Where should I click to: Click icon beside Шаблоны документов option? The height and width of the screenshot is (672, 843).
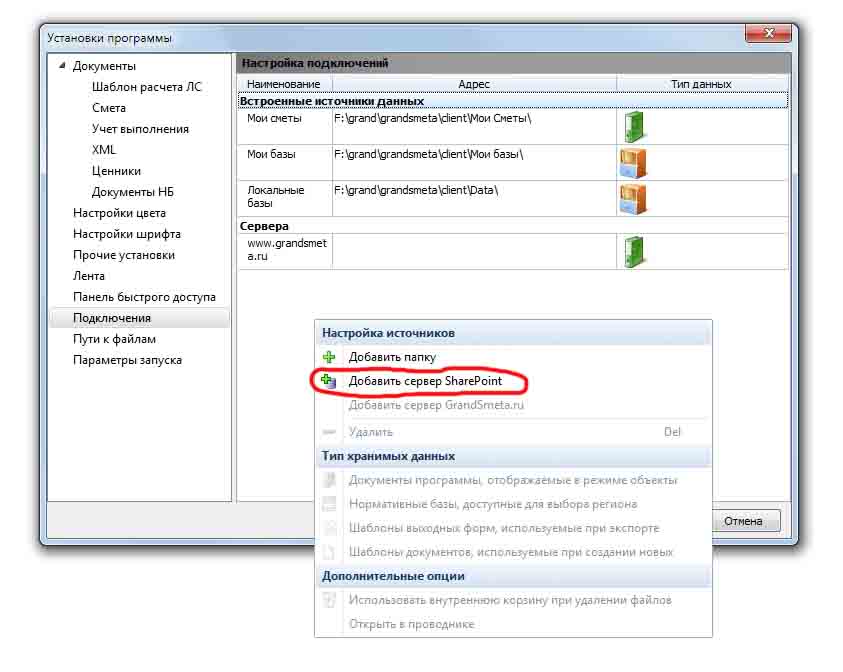tap(329, 552)
